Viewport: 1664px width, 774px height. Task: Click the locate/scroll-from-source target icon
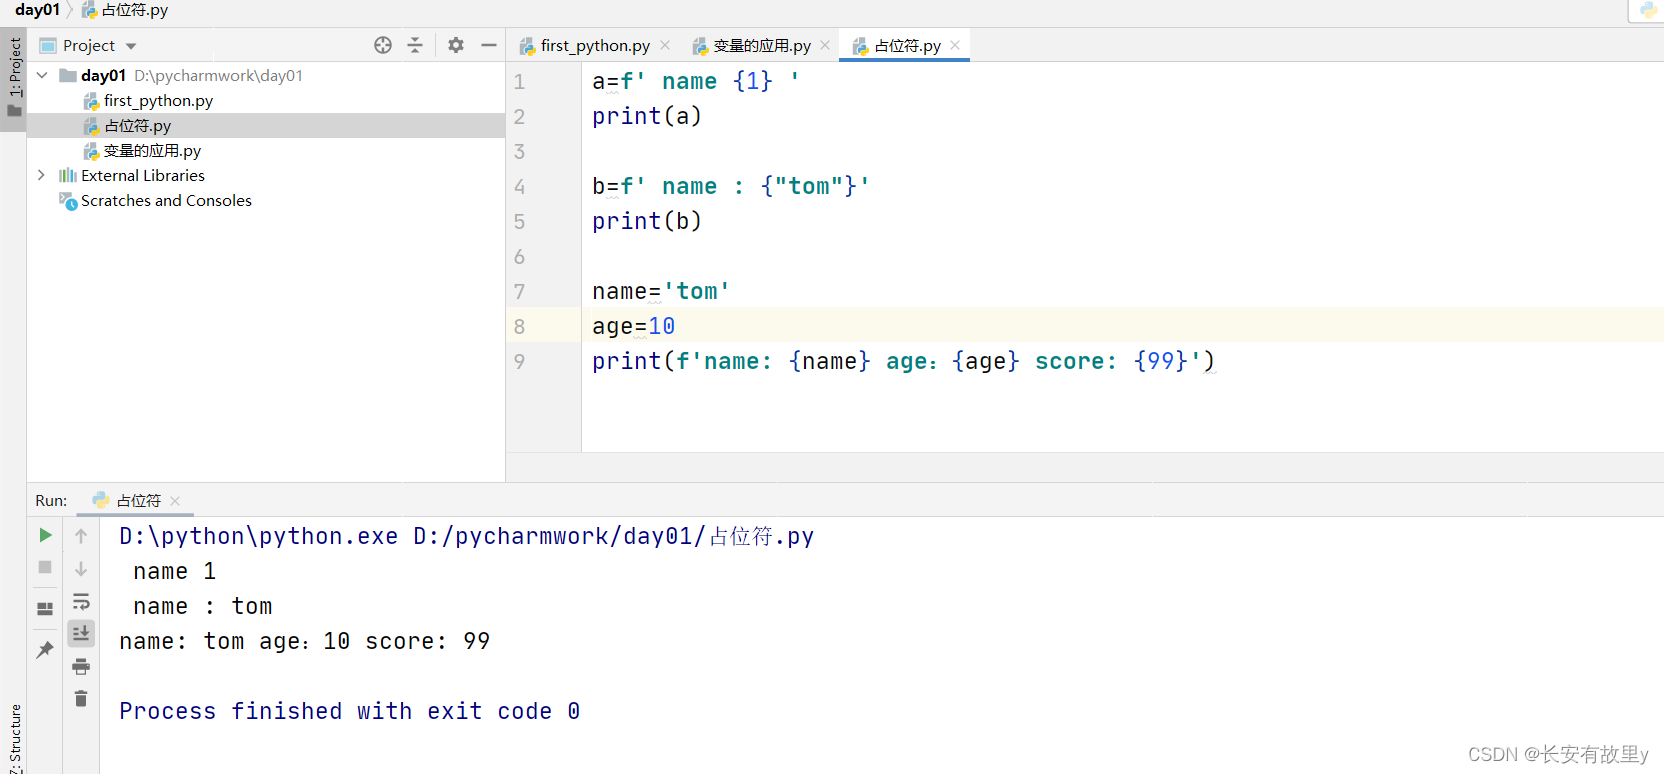pos(383,45)
